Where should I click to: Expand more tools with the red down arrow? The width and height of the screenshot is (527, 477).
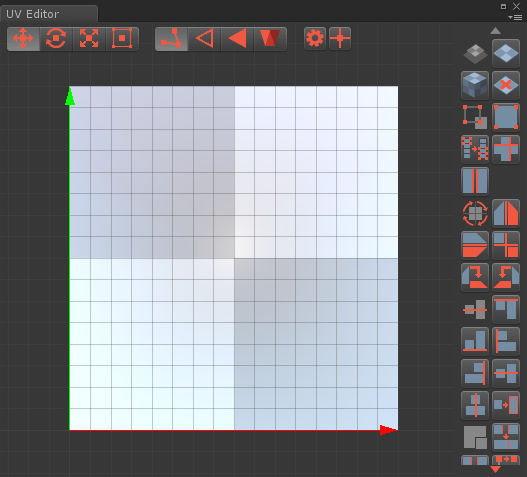tap(495, 469)
